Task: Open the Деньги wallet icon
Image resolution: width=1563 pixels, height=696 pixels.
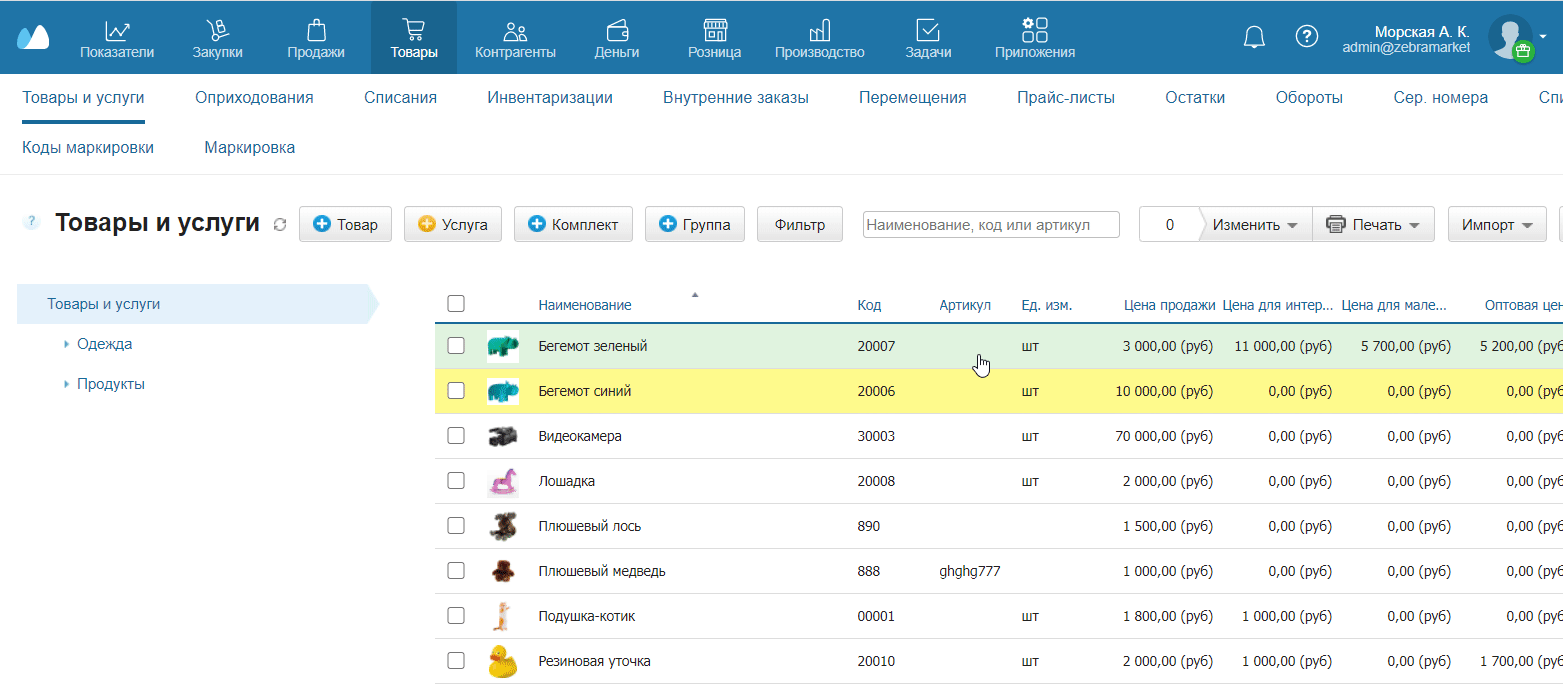Action: [617, 32]
